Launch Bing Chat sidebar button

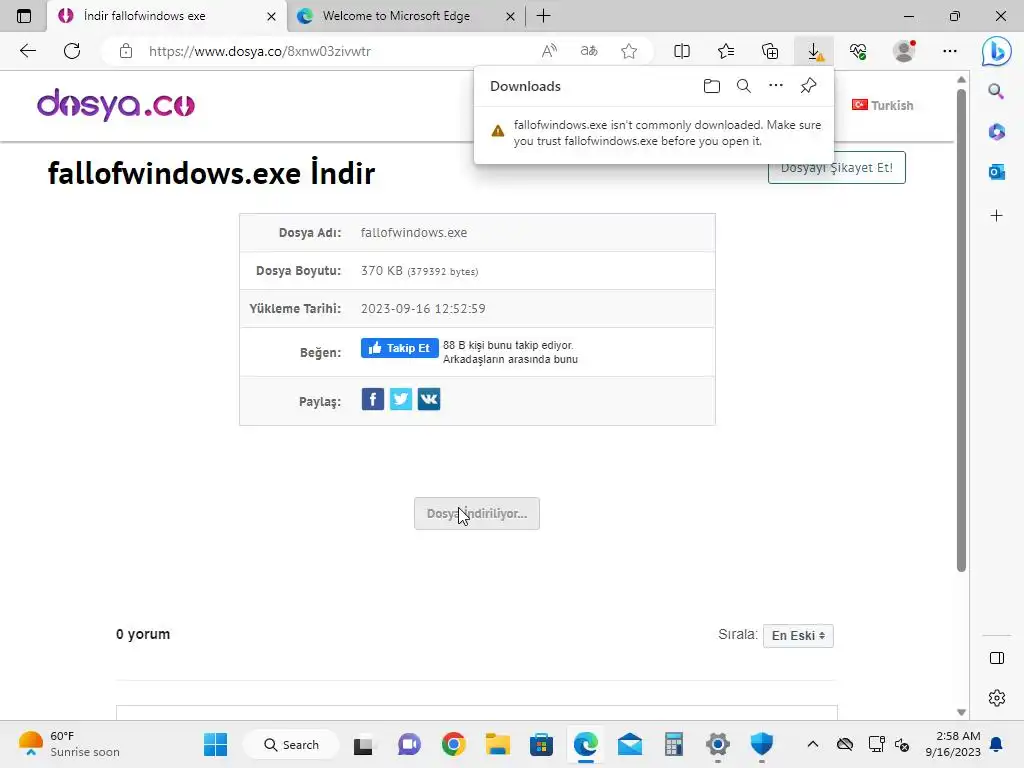[996, 52]
